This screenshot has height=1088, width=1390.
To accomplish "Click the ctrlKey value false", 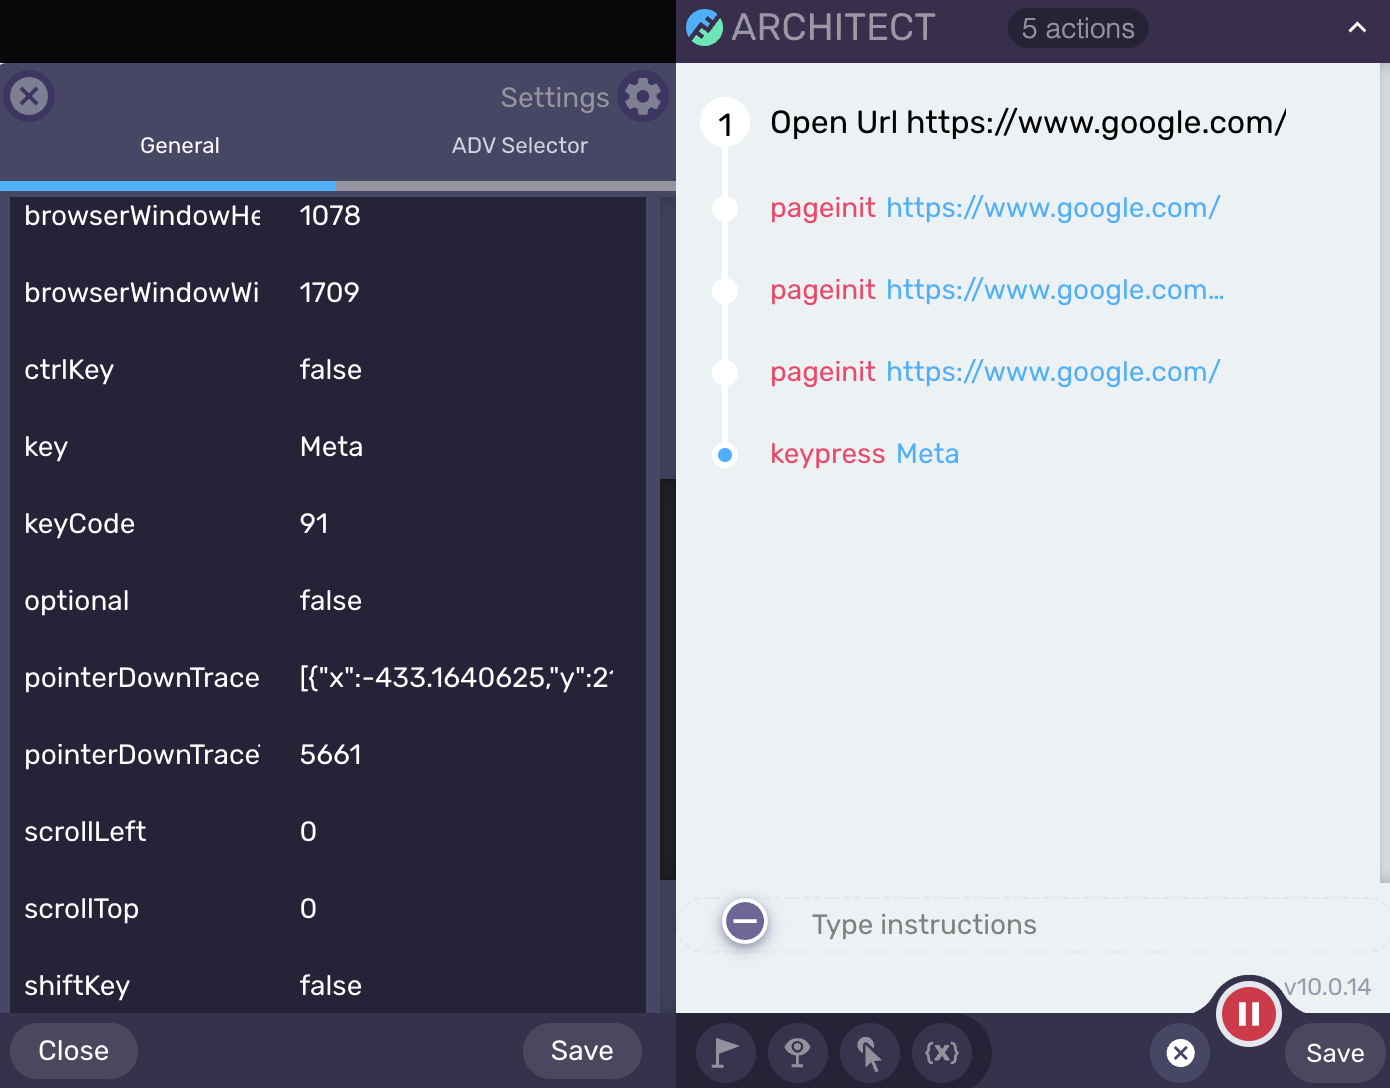I will (330, 370).
